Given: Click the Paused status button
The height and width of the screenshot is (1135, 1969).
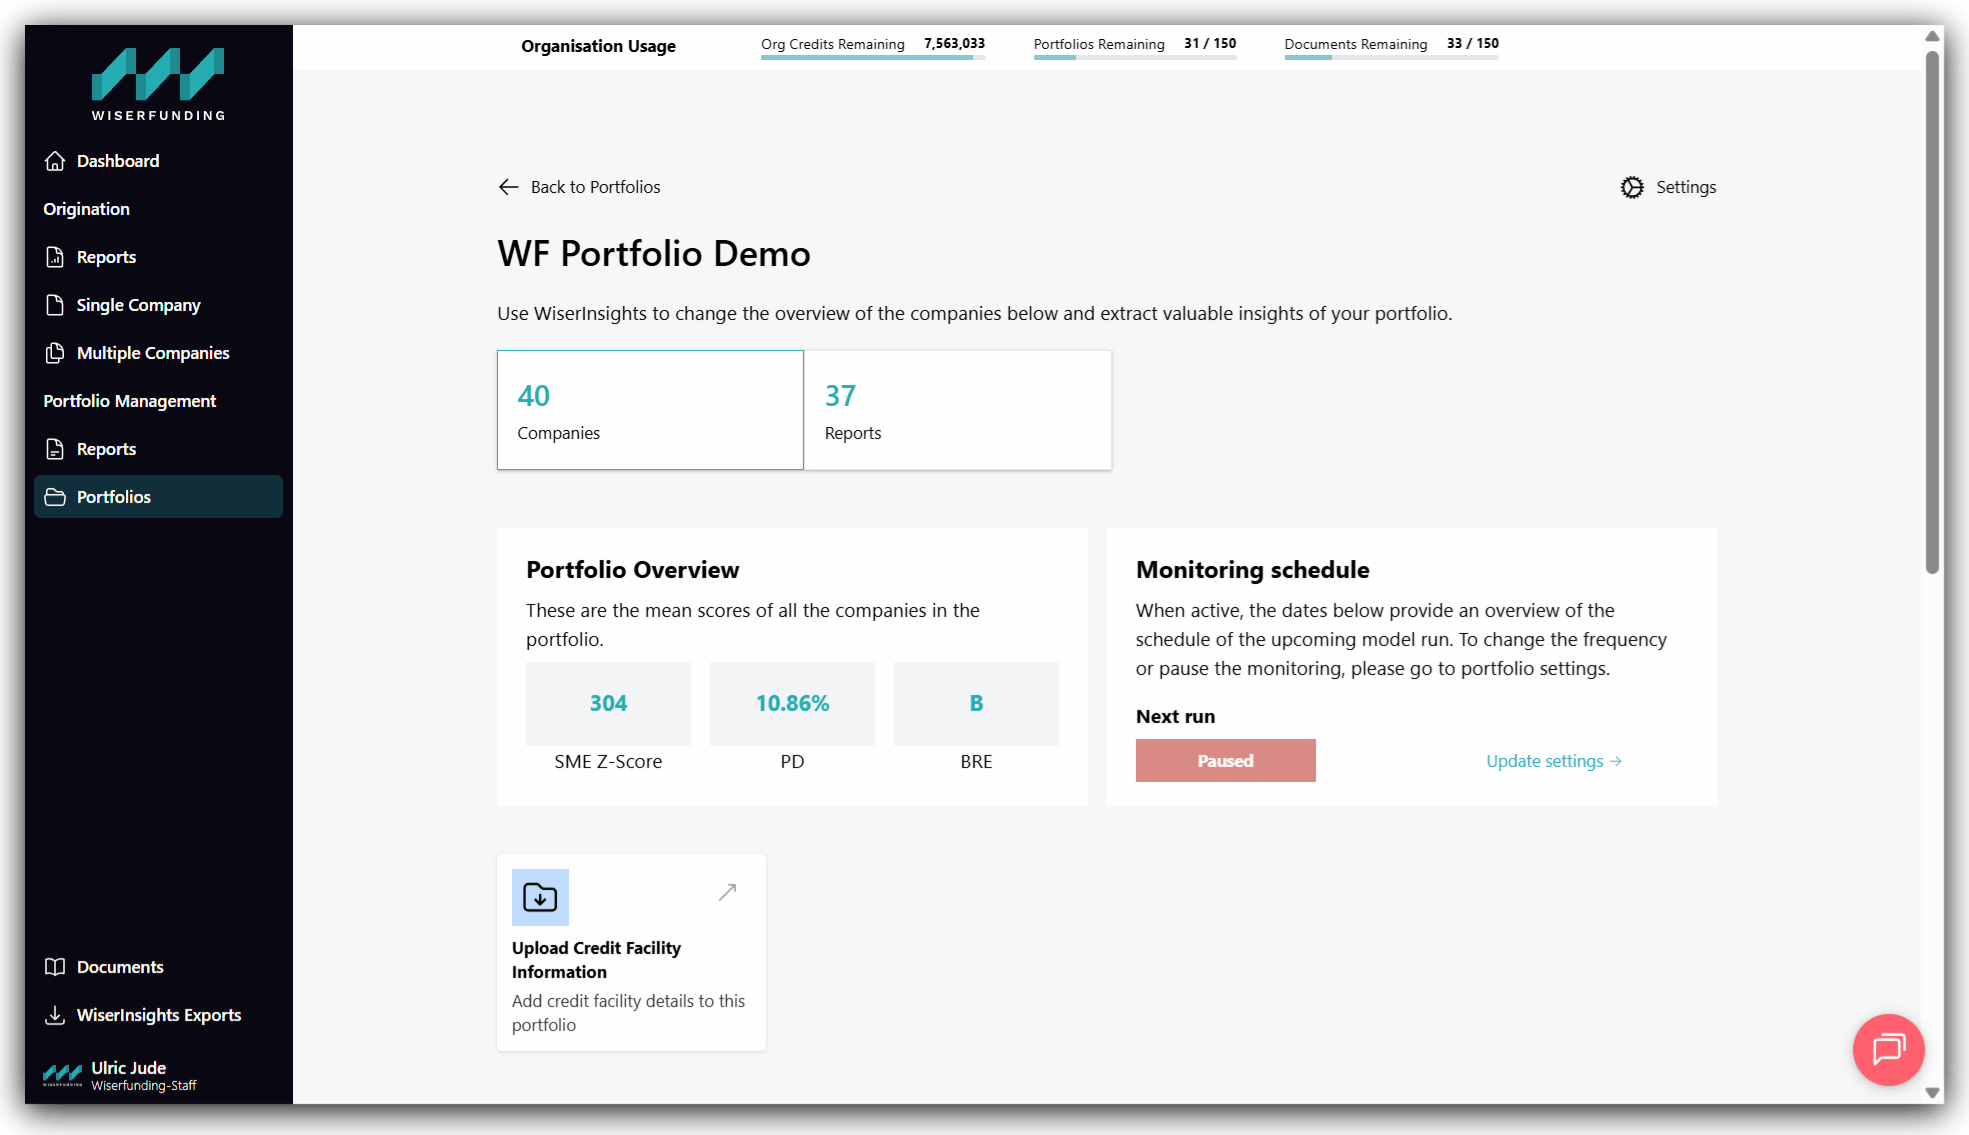Looking at the screenshot, I should coord(1225,761).
